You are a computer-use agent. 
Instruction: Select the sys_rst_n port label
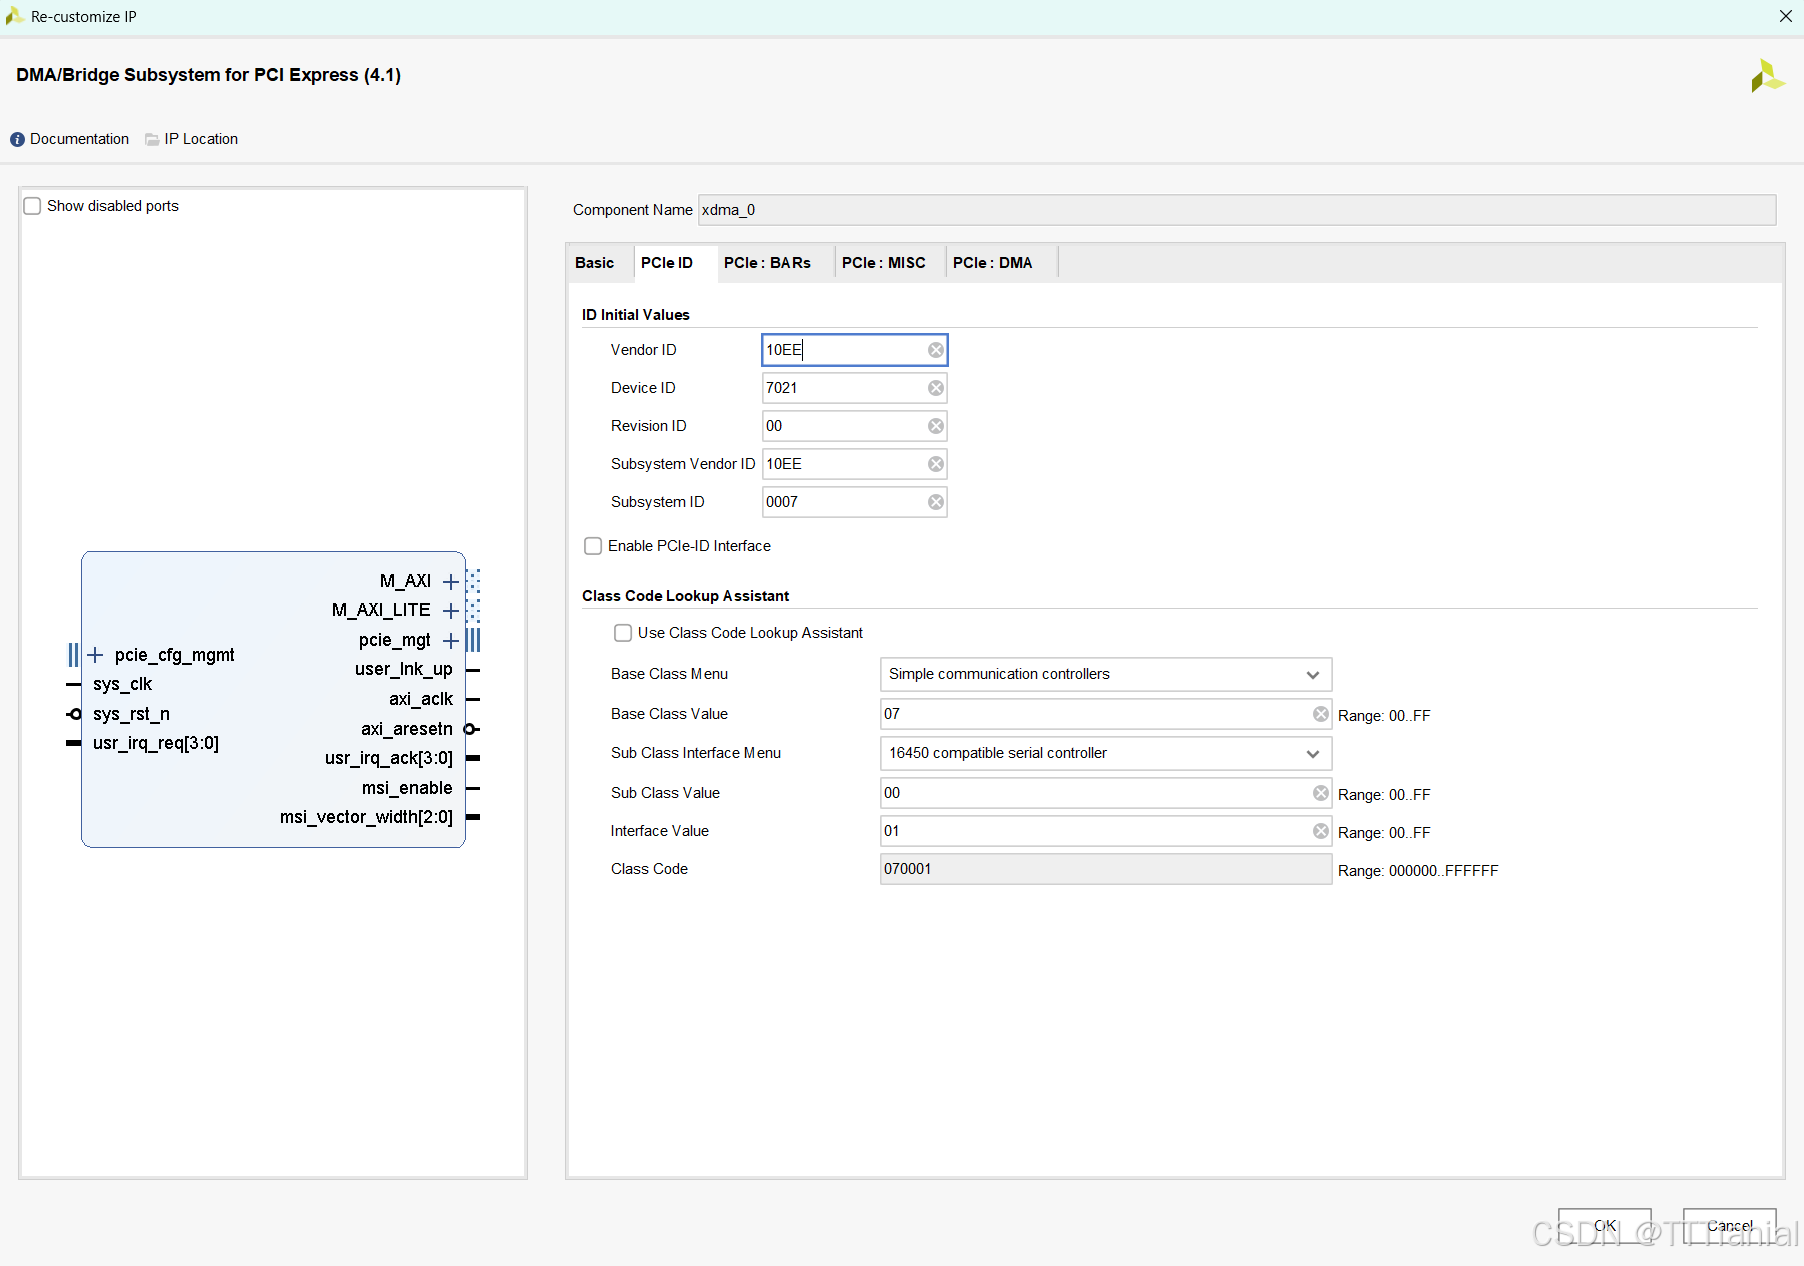[x=131, y=714]
